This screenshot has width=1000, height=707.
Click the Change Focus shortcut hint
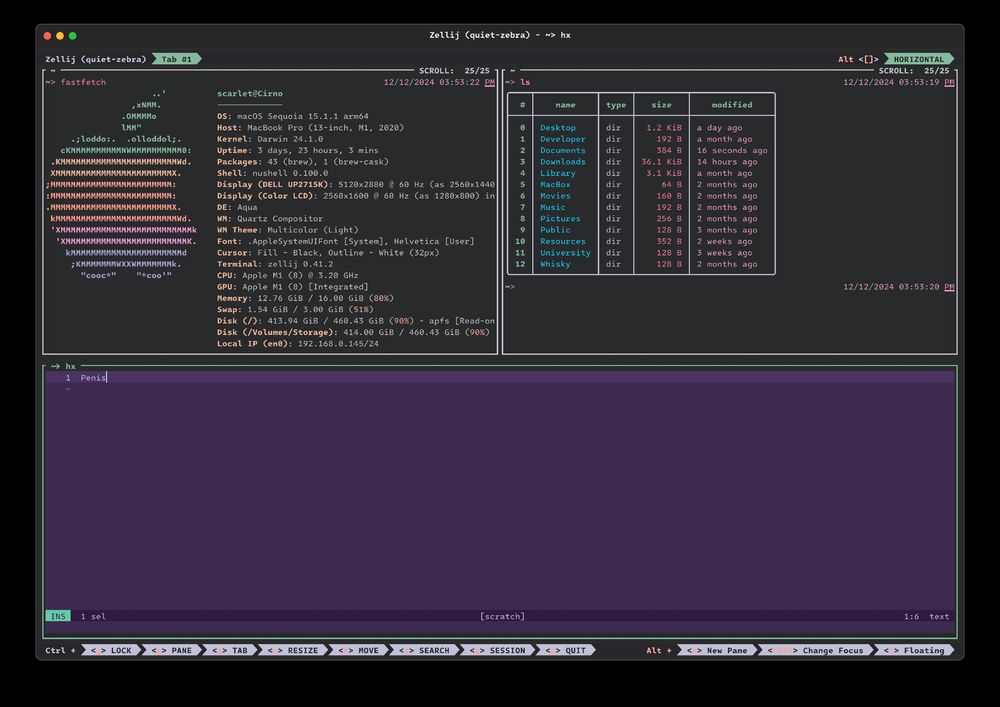815,650
